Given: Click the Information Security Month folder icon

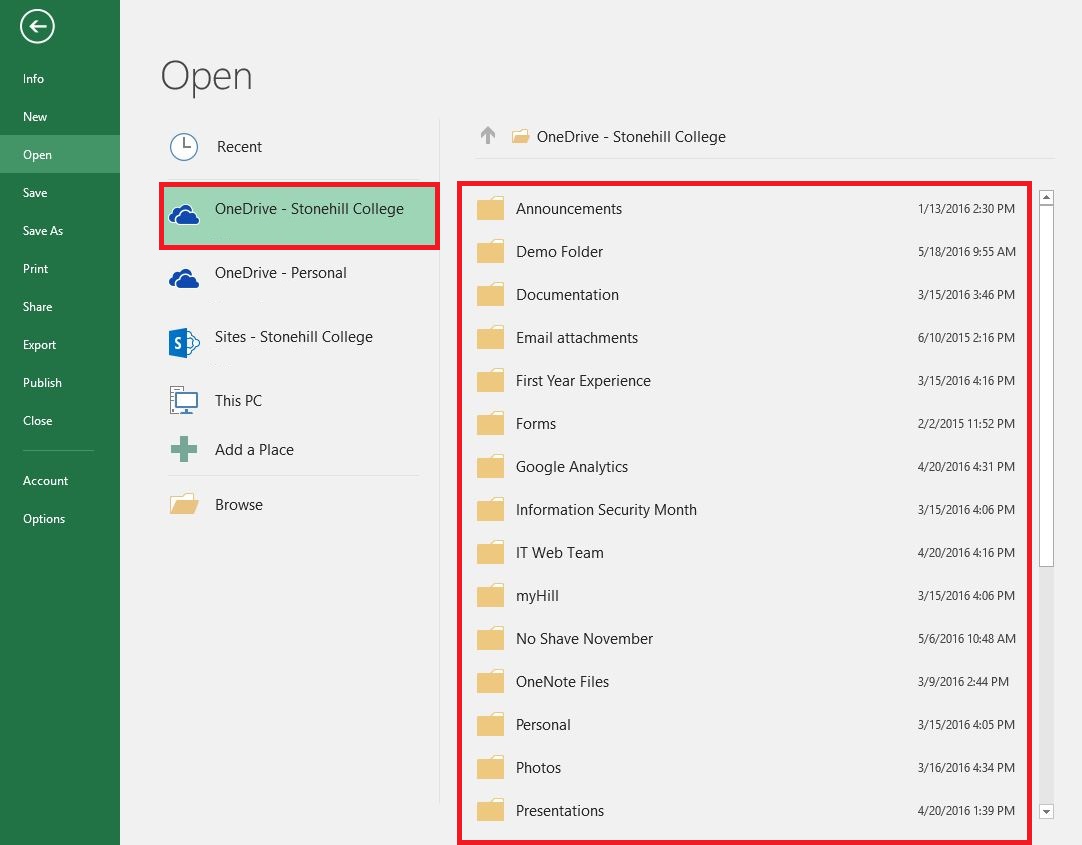Looking at the screenshot, I should 491,509.
